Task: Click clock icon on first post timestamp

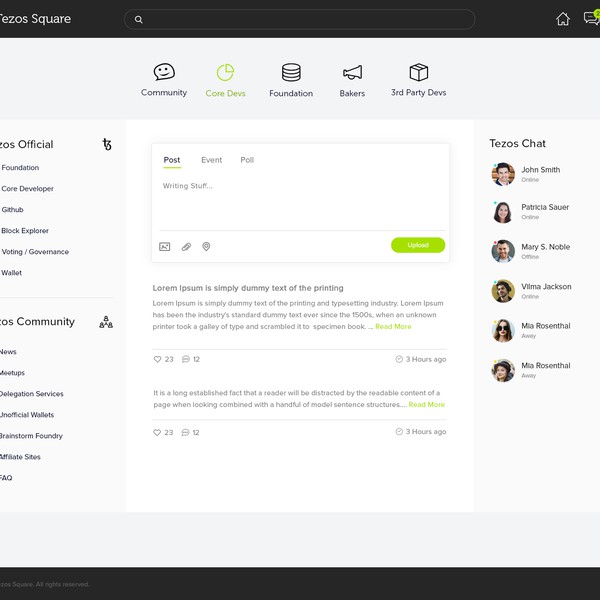Action: point(399,359)
